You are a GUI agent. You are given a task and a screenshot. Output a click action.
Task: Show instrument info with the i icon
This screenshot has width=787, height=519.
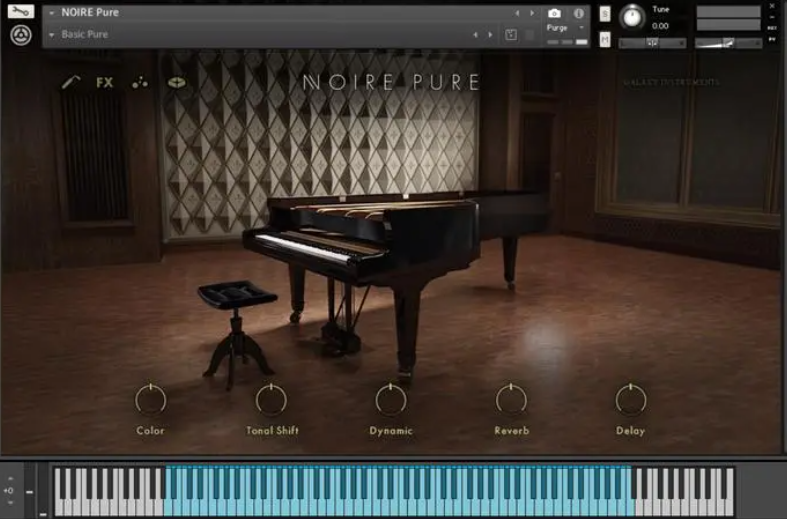pos(579,13)
